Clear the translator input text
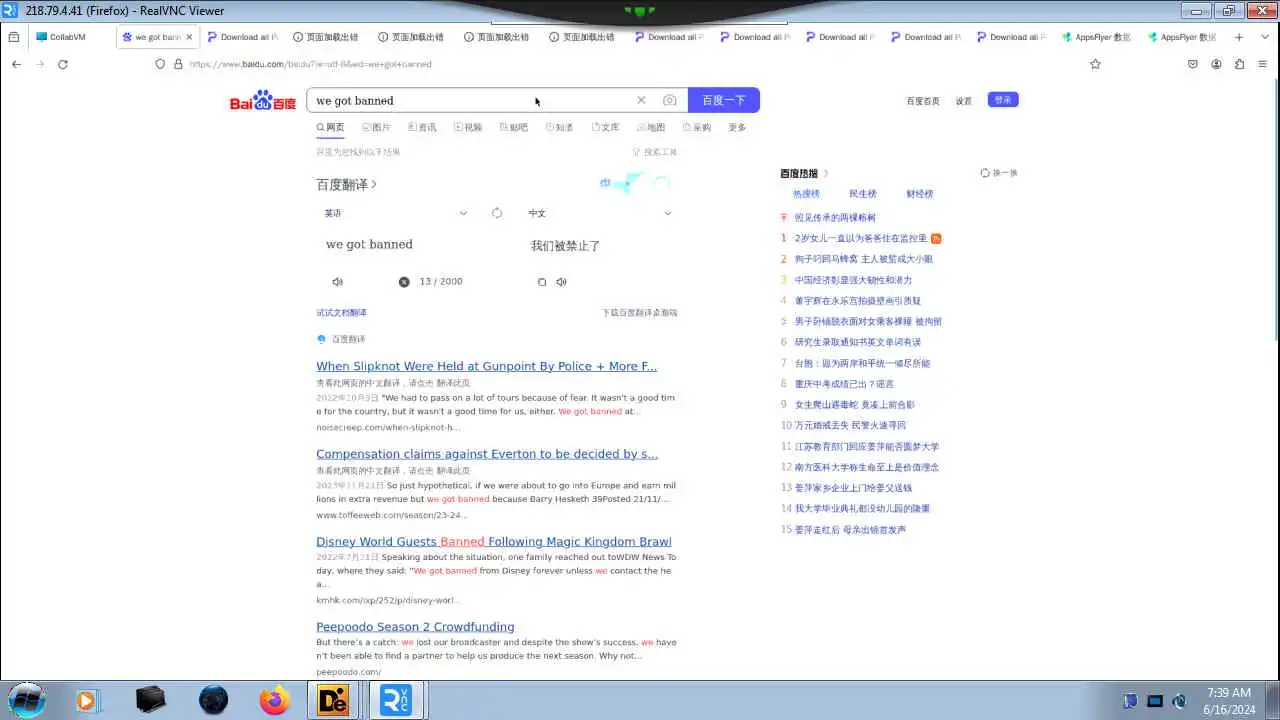1280x720 pixels. 404,282
